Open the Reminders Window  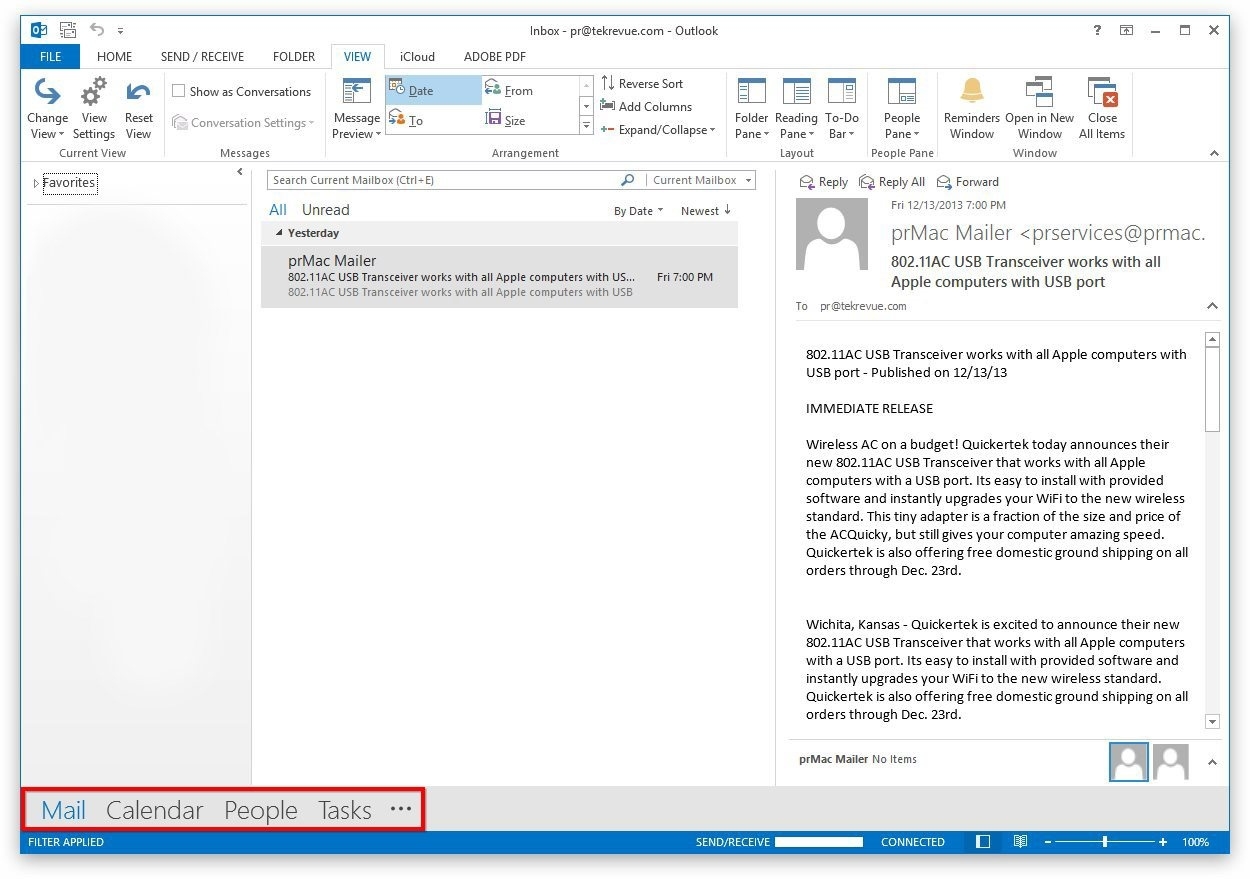972,109
